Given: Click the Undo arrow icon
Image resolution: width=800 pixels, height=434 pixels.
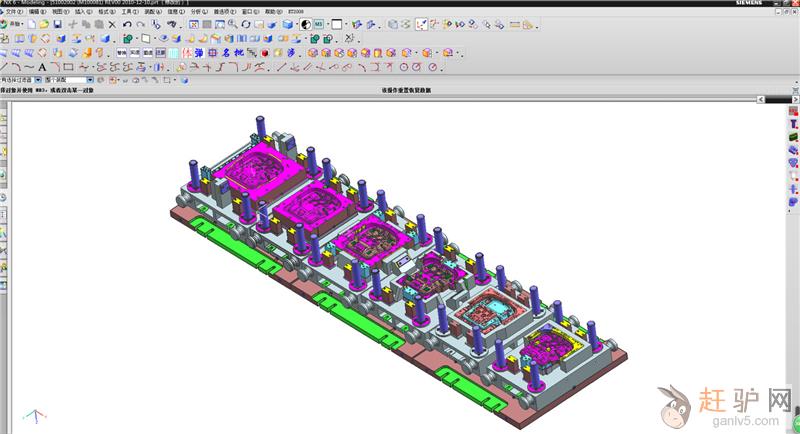Looking at the screenshot, I should coord(127,23).
